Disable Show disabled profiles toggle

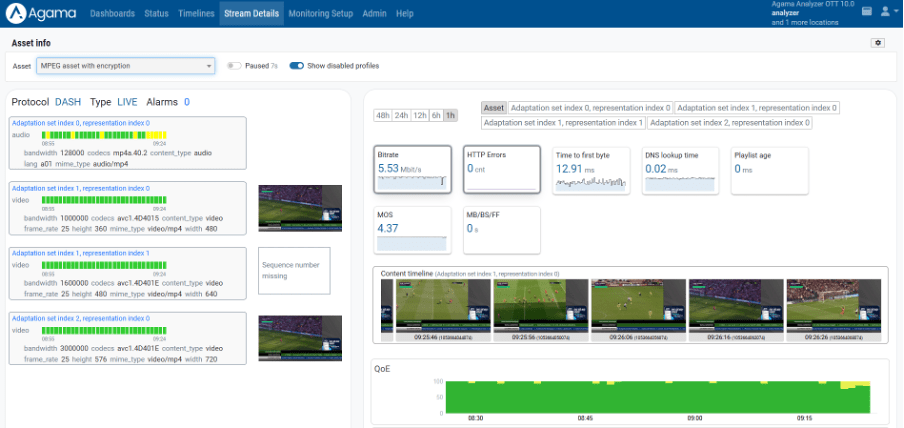click(296, 66)
